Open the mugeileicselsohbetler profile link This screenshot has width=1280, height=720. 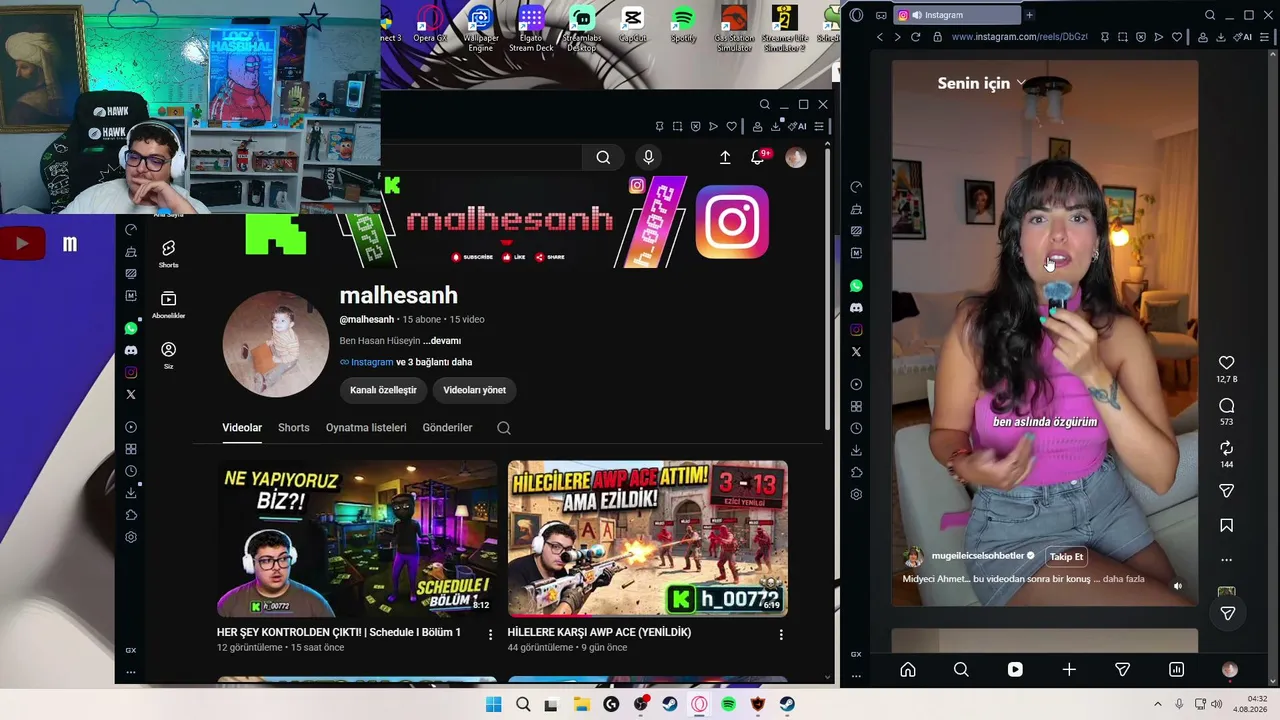coord(978,556)
